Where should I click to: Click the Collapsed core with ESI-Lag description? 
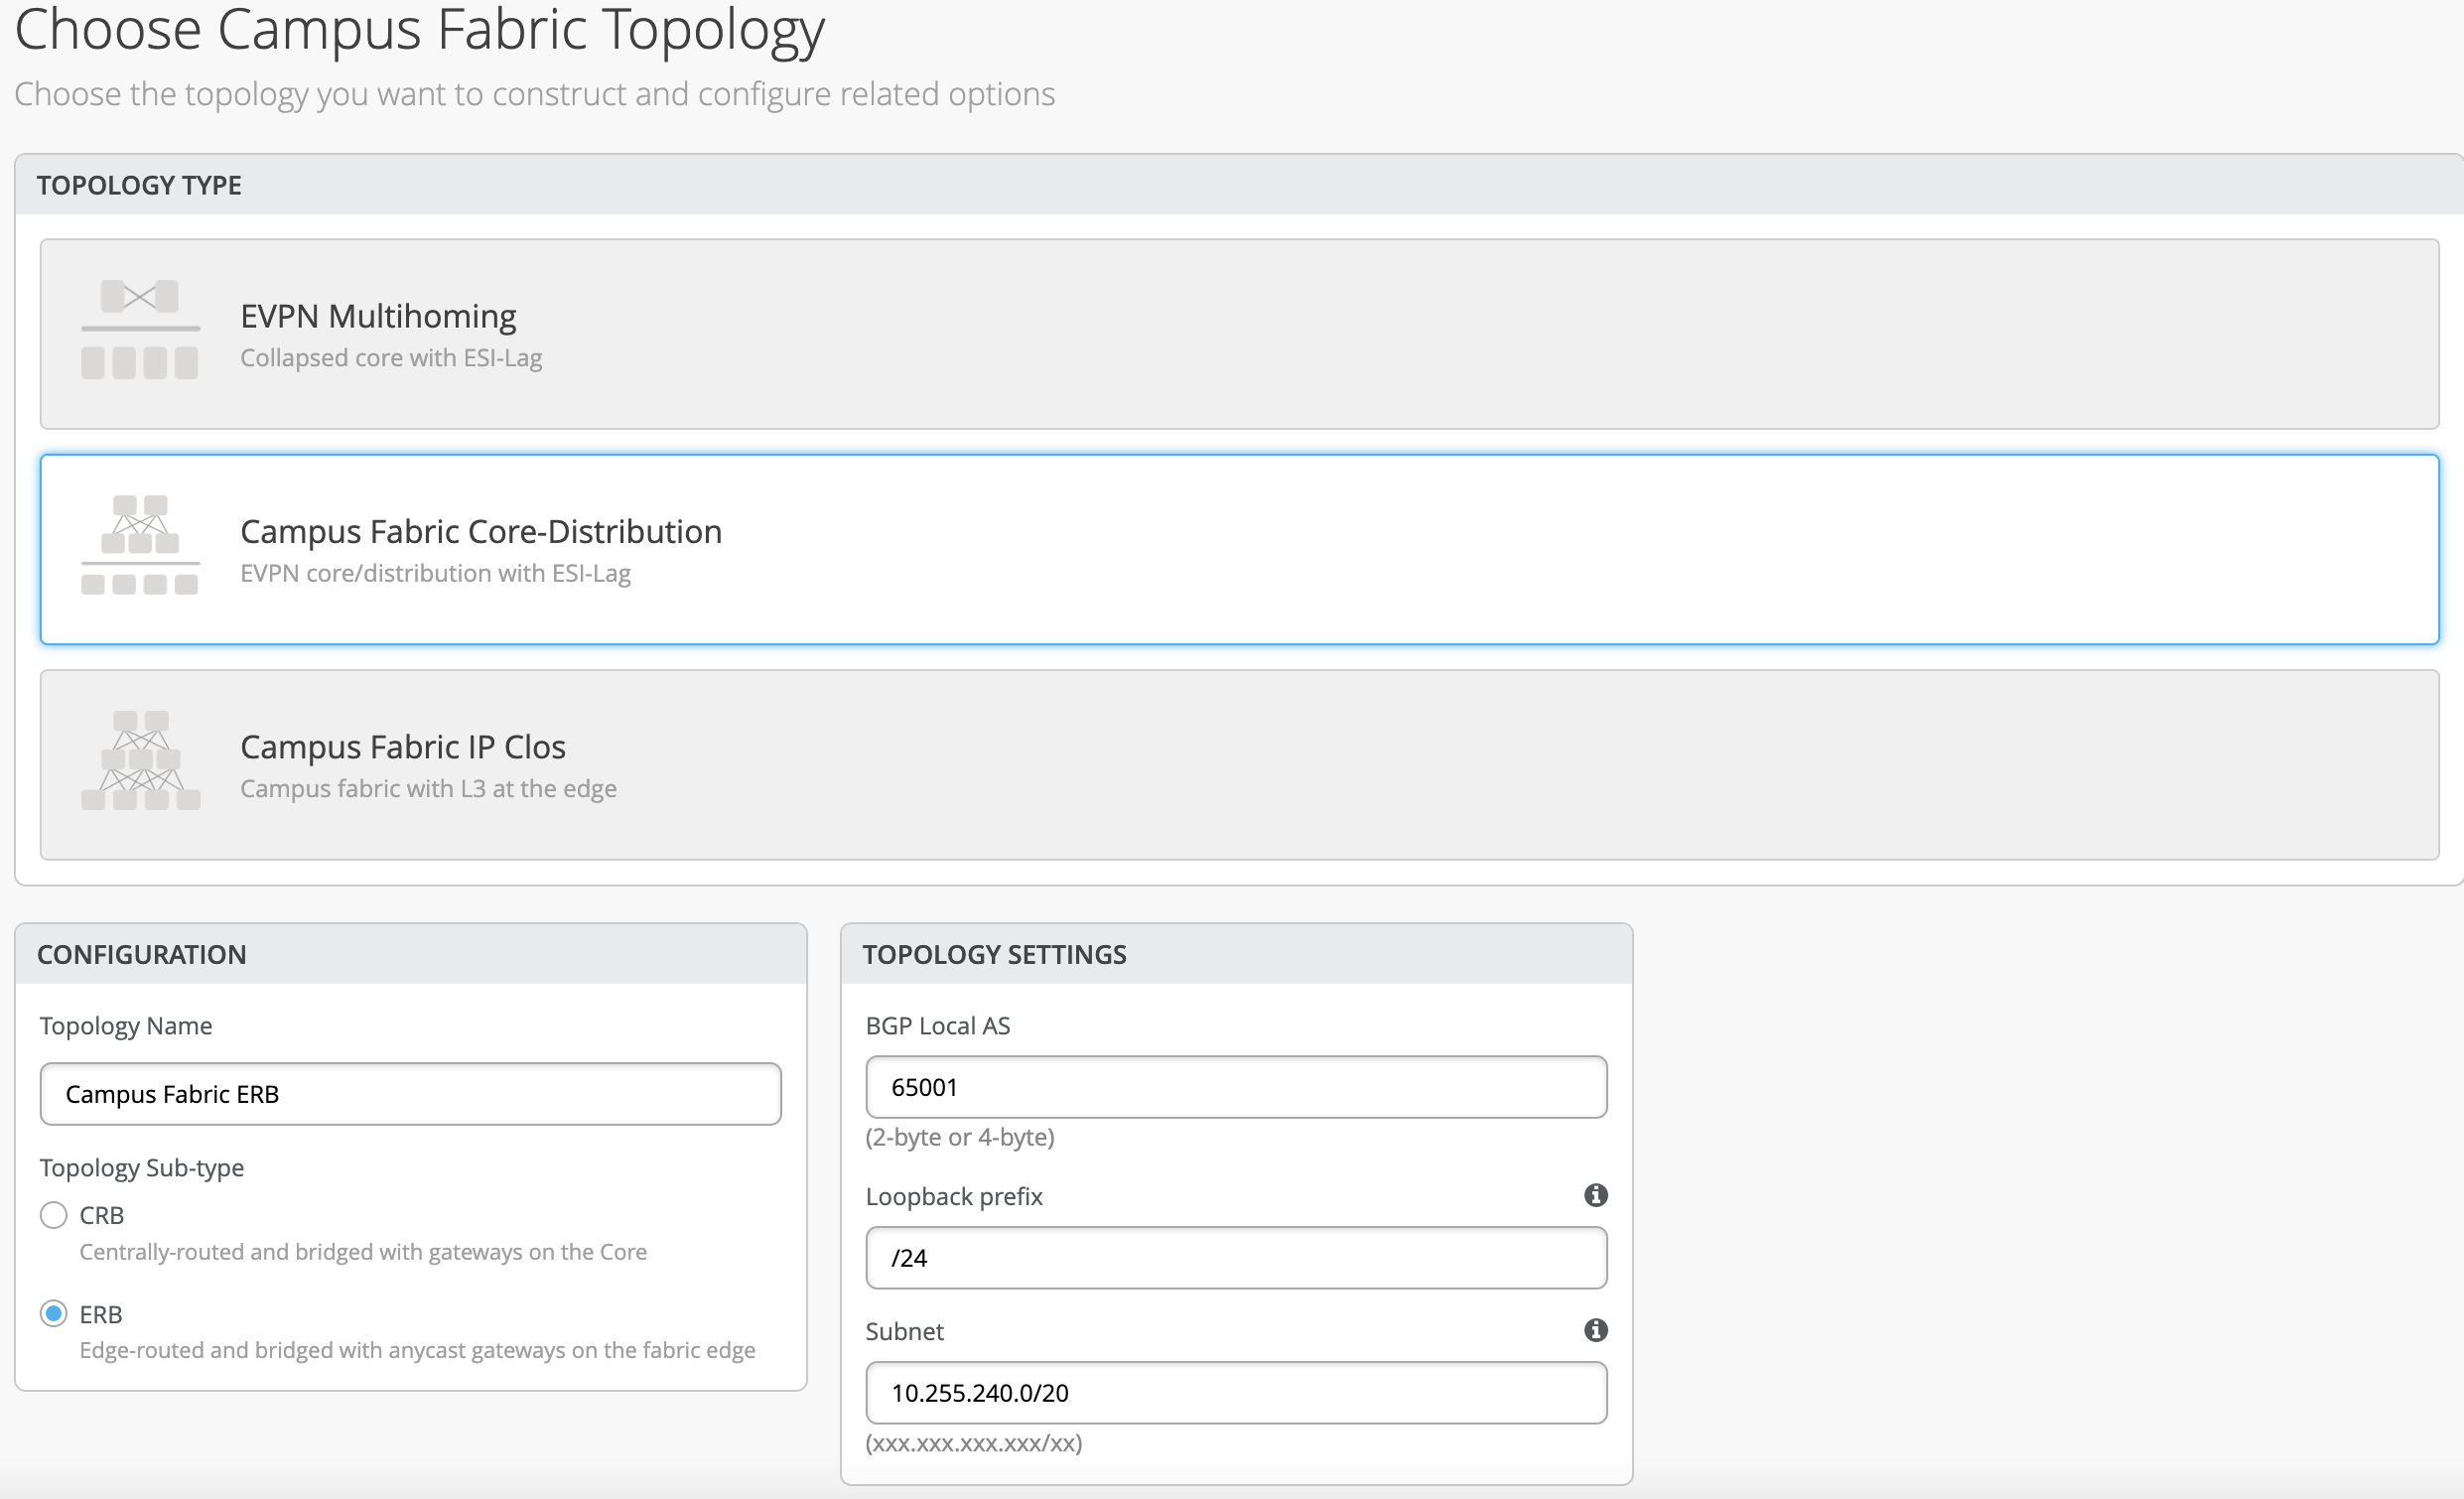pos(391,358)
